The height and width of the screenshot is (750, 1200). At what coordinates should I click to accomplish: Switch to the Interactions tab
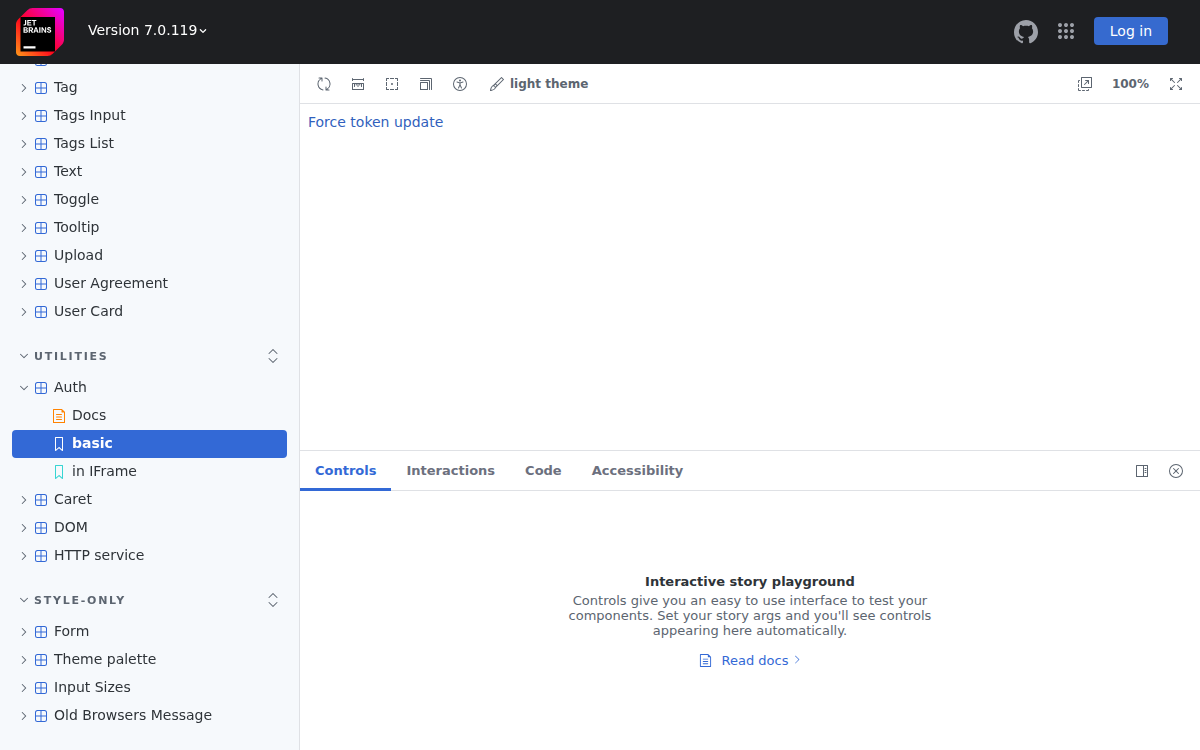click(x=451, y=471)
